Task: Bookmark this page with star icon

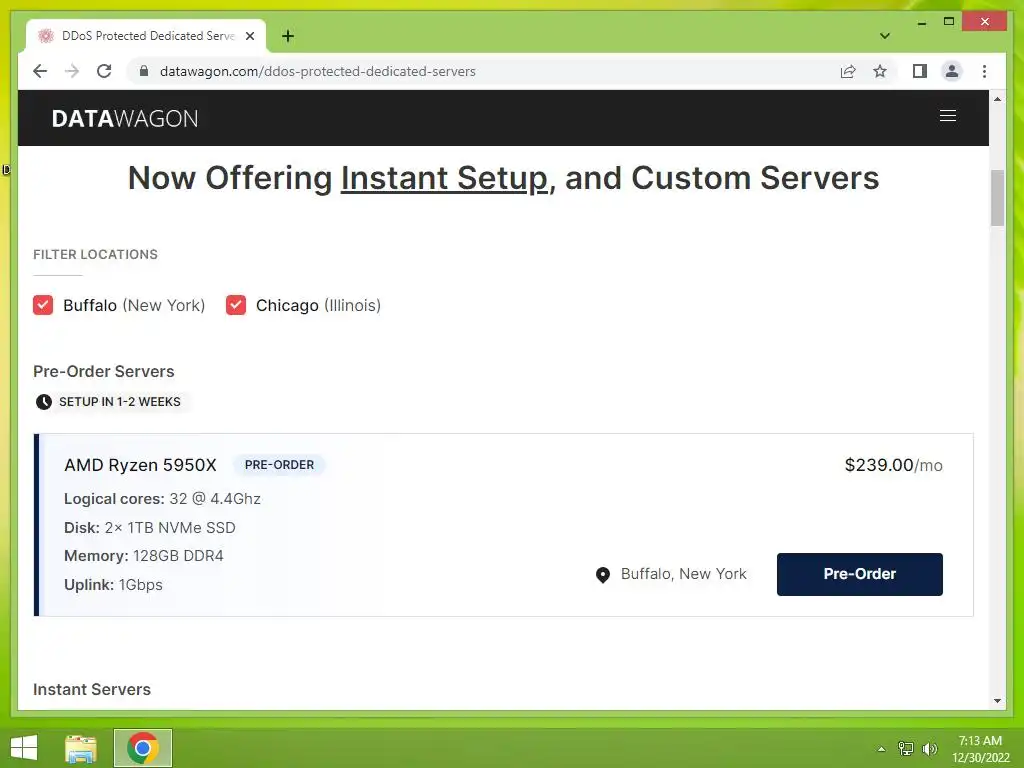Action: [880, 71]
